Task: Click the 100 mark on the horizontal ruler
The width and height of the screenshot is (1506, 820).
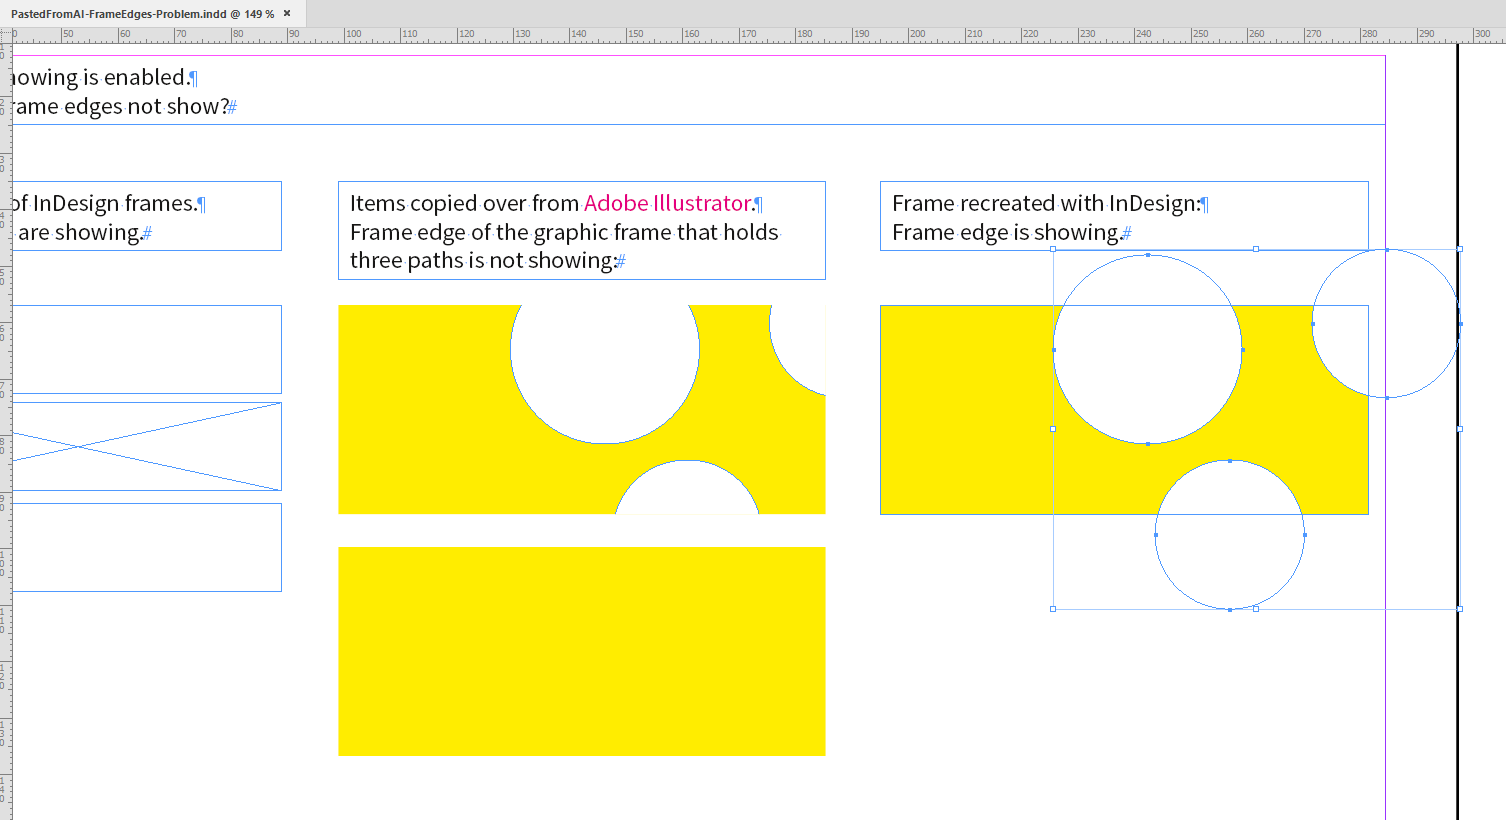Action: tap(354, 33)
